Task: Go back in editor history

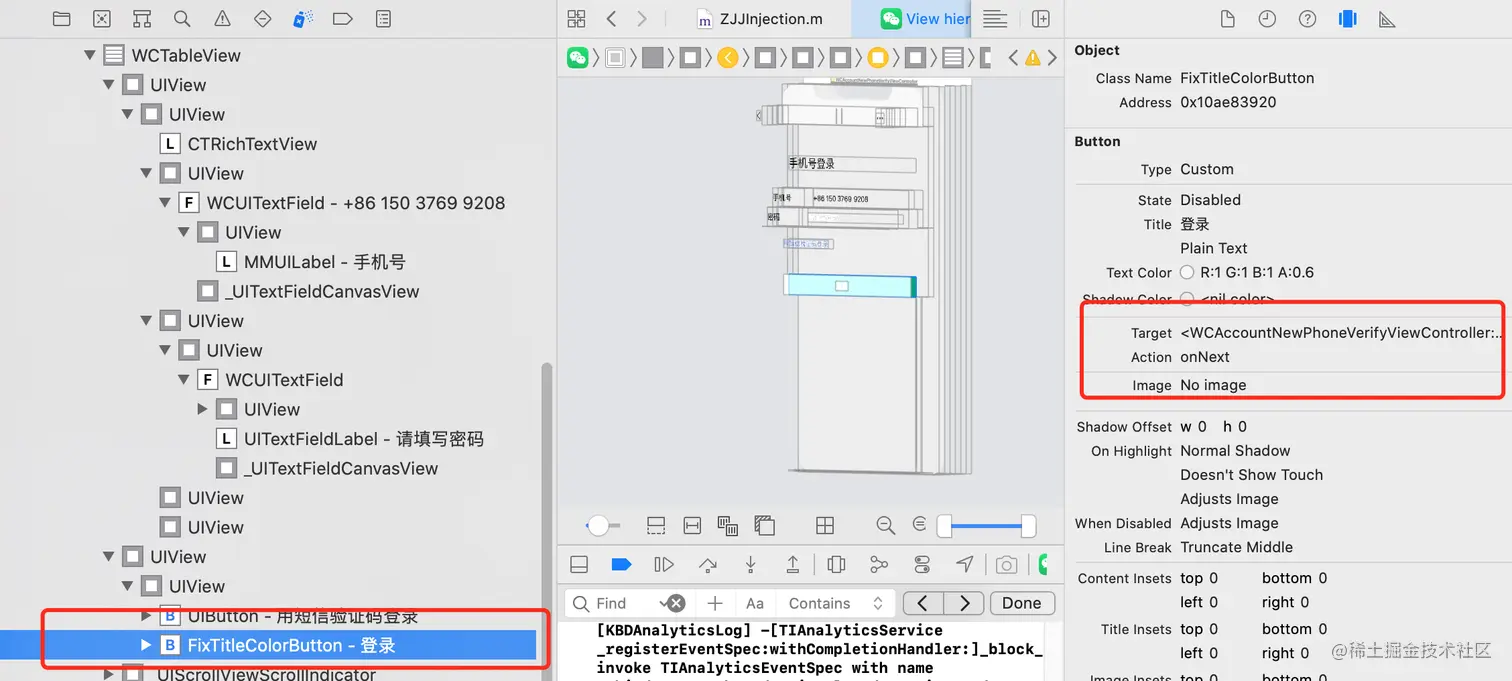Action: click(x=611, y=19)
